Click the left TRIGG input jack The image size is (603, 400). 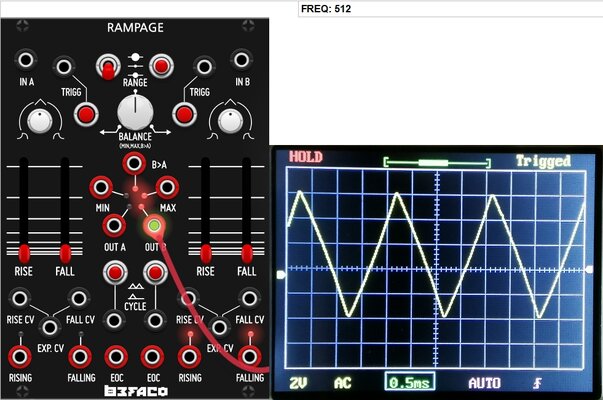(63, 67)
